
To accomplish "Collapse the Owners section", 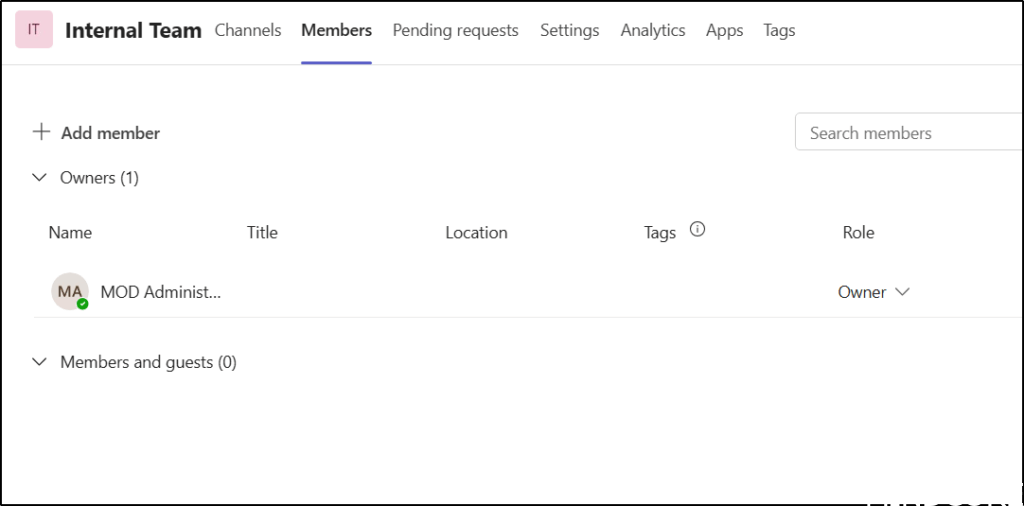I will [40, 178].
